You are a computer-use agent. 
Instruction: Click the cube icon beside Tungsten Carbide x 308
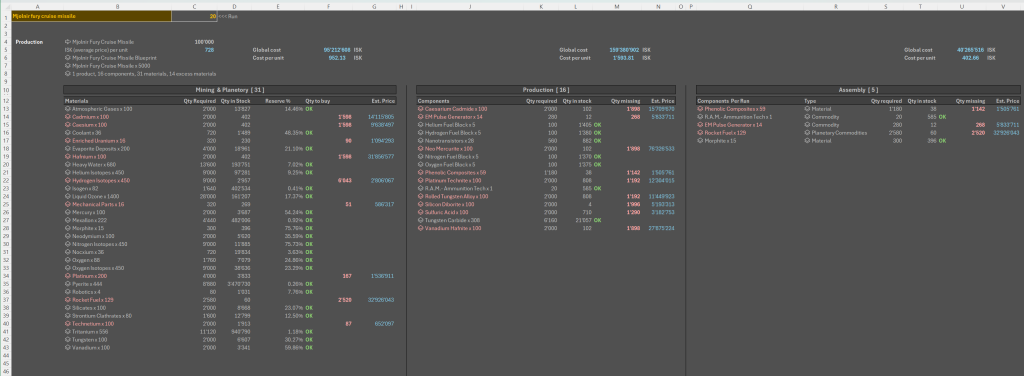pyautogui.click(x=421, y=220)
